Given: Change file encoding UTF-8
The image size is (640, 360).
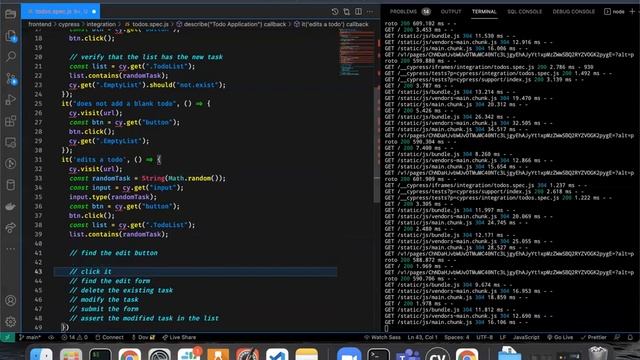Looking at the screenshot, I should pos(484,337).
